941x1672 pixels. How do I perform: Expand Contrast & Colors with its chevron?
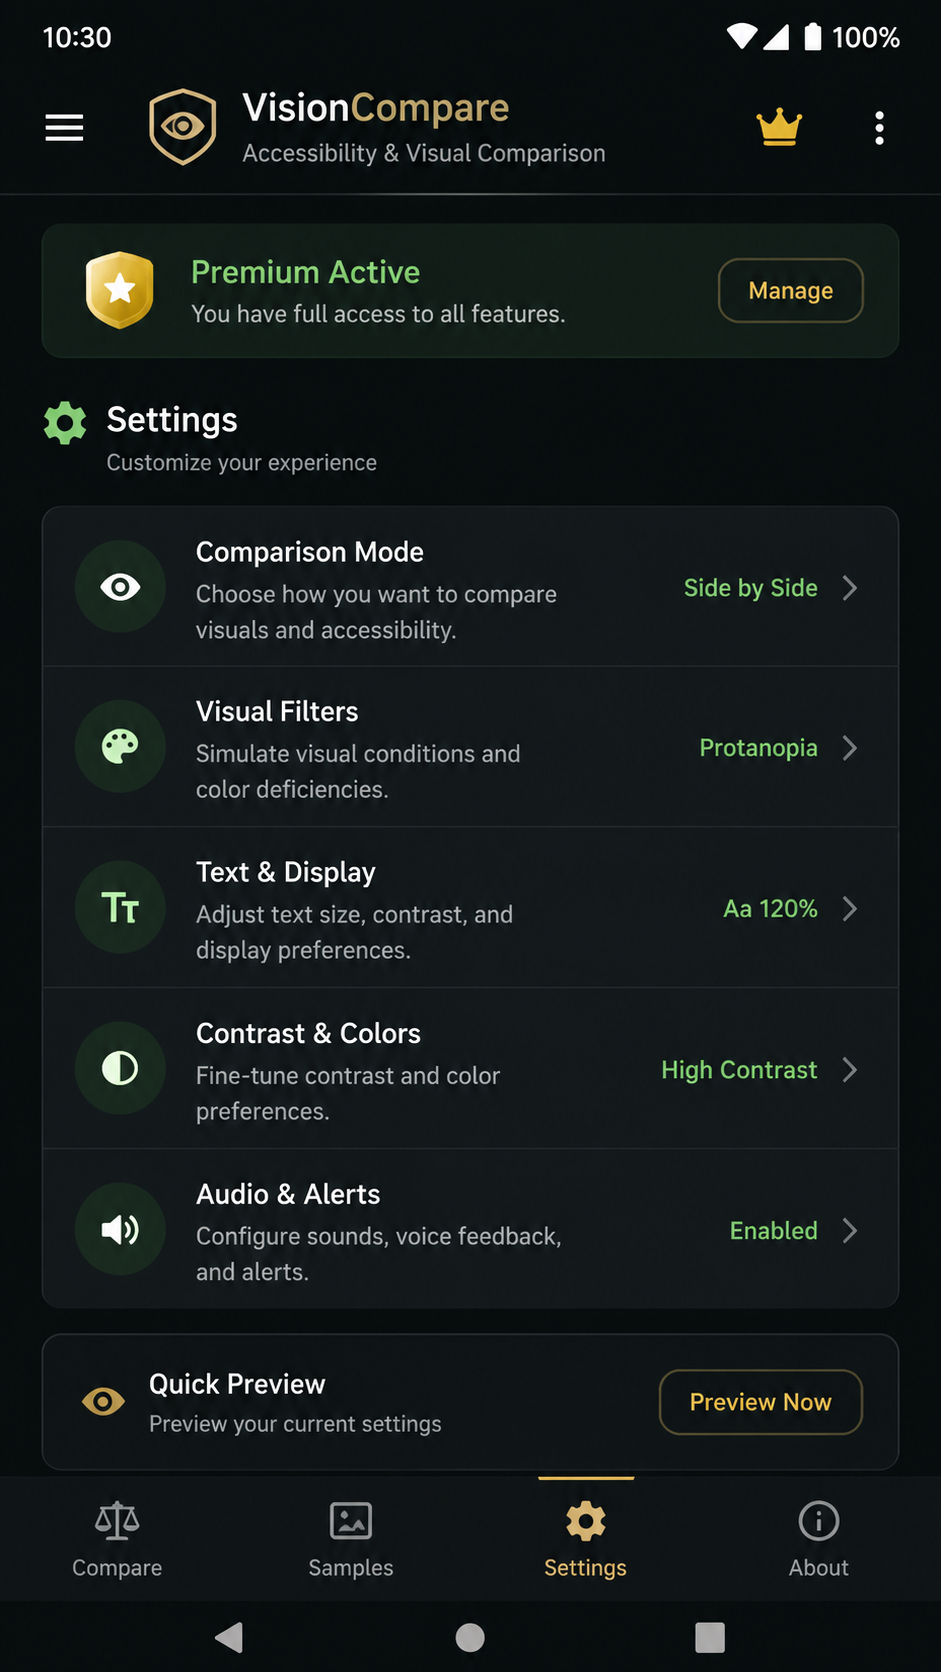point(849,1069)
